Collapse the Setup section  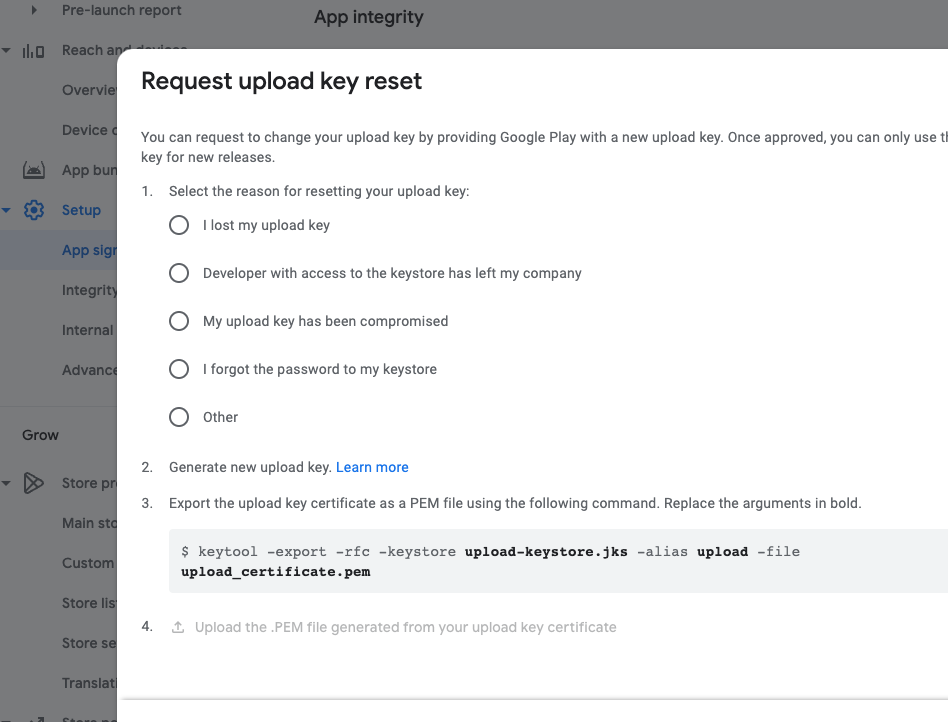6,210
